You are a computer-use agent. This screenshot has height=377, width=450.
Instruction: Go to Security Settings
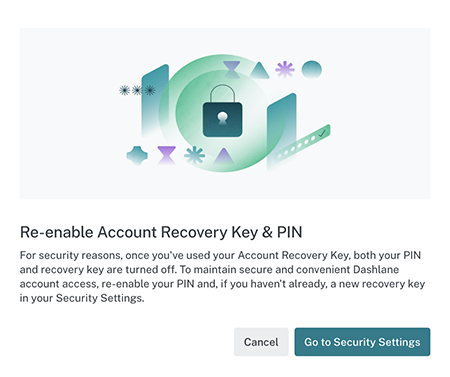pyautogui.click(x=362, y=342)
